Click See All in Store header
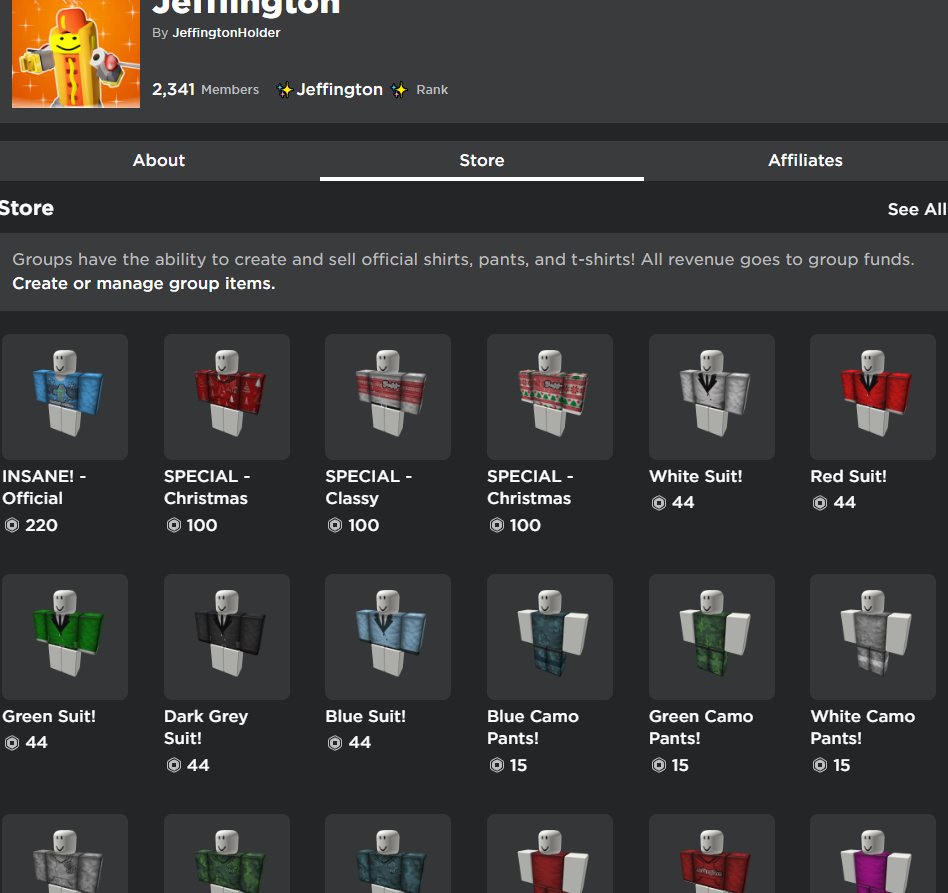Image resolution: width=948 pixels, height=893 pixels. (917, 209)
